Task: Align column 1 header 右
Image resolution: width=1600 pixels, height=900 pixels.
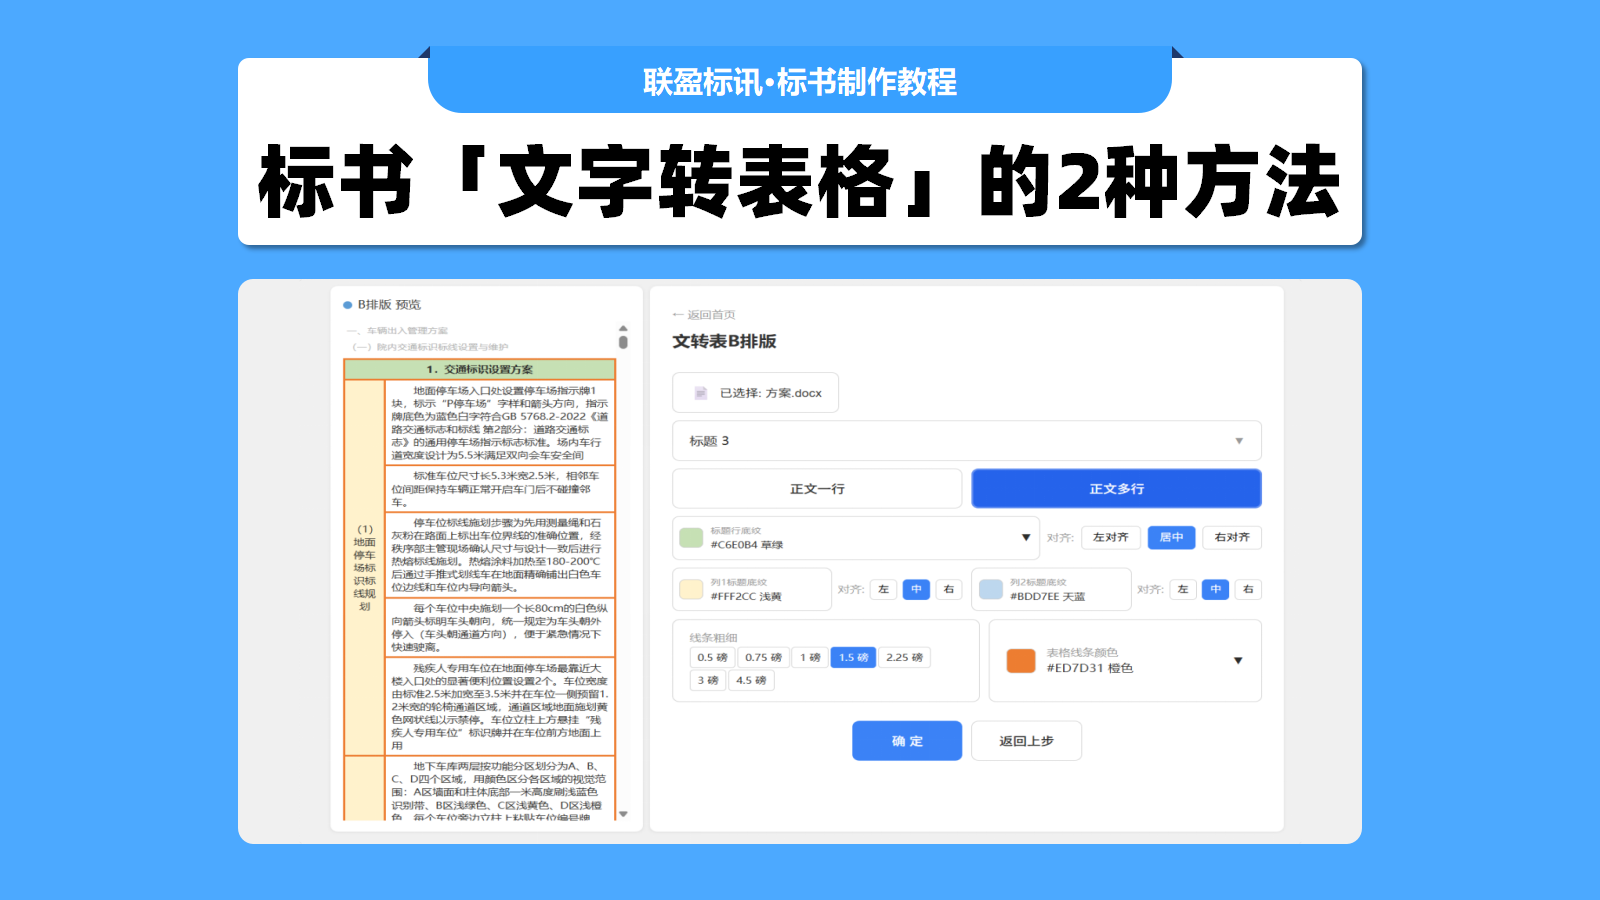Action: [949, 589]
